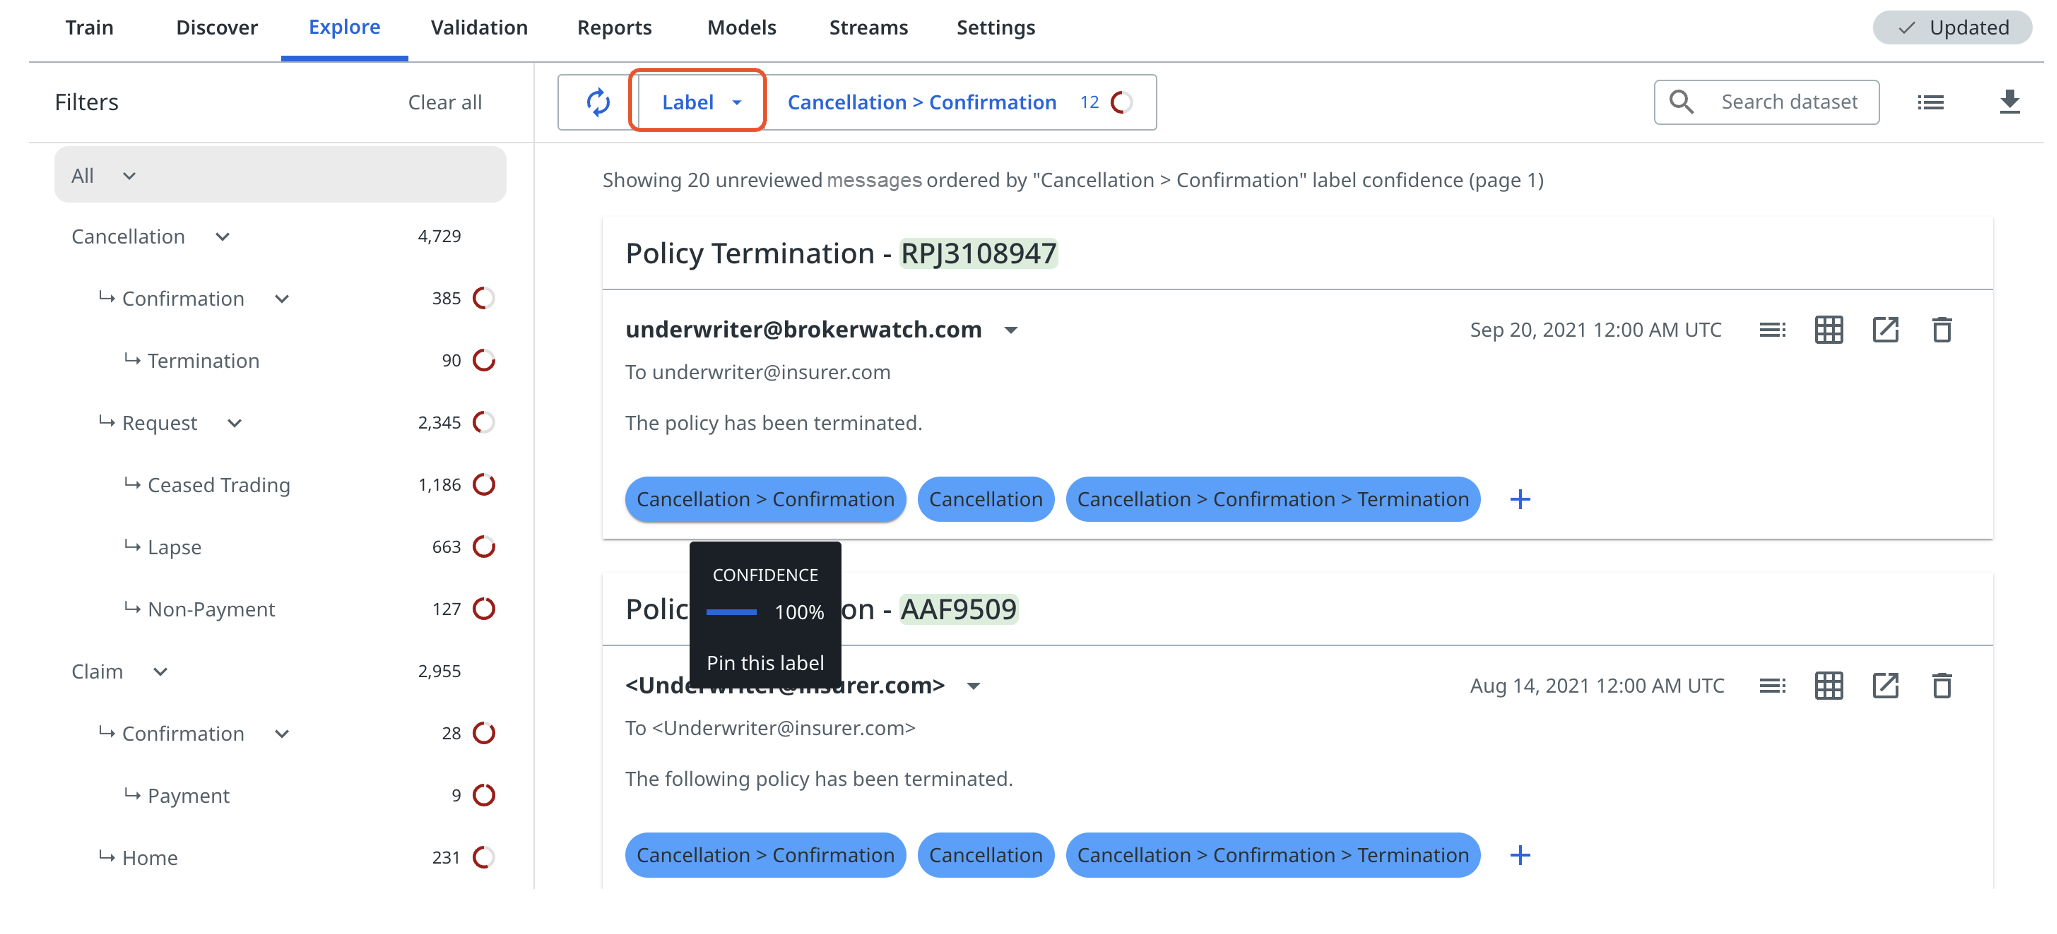Click the Updated status indicator
Image resolution: width=2057 pixels, height=934 pixels.
[1951, 27]
